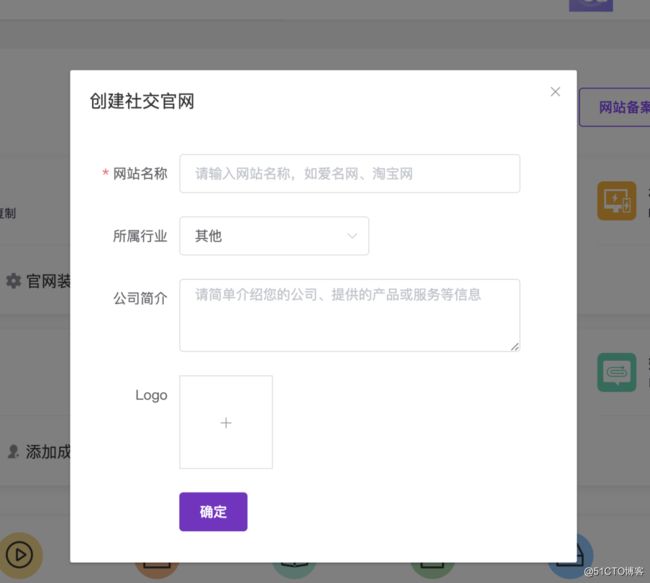Click the orange monitor icon on right
Screen dimensions: 650x583
(616, 201)
